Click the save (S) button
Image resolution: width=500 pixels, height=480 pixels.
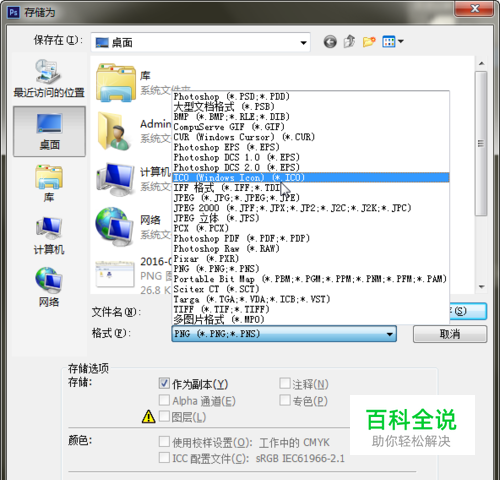coord(468,311)
